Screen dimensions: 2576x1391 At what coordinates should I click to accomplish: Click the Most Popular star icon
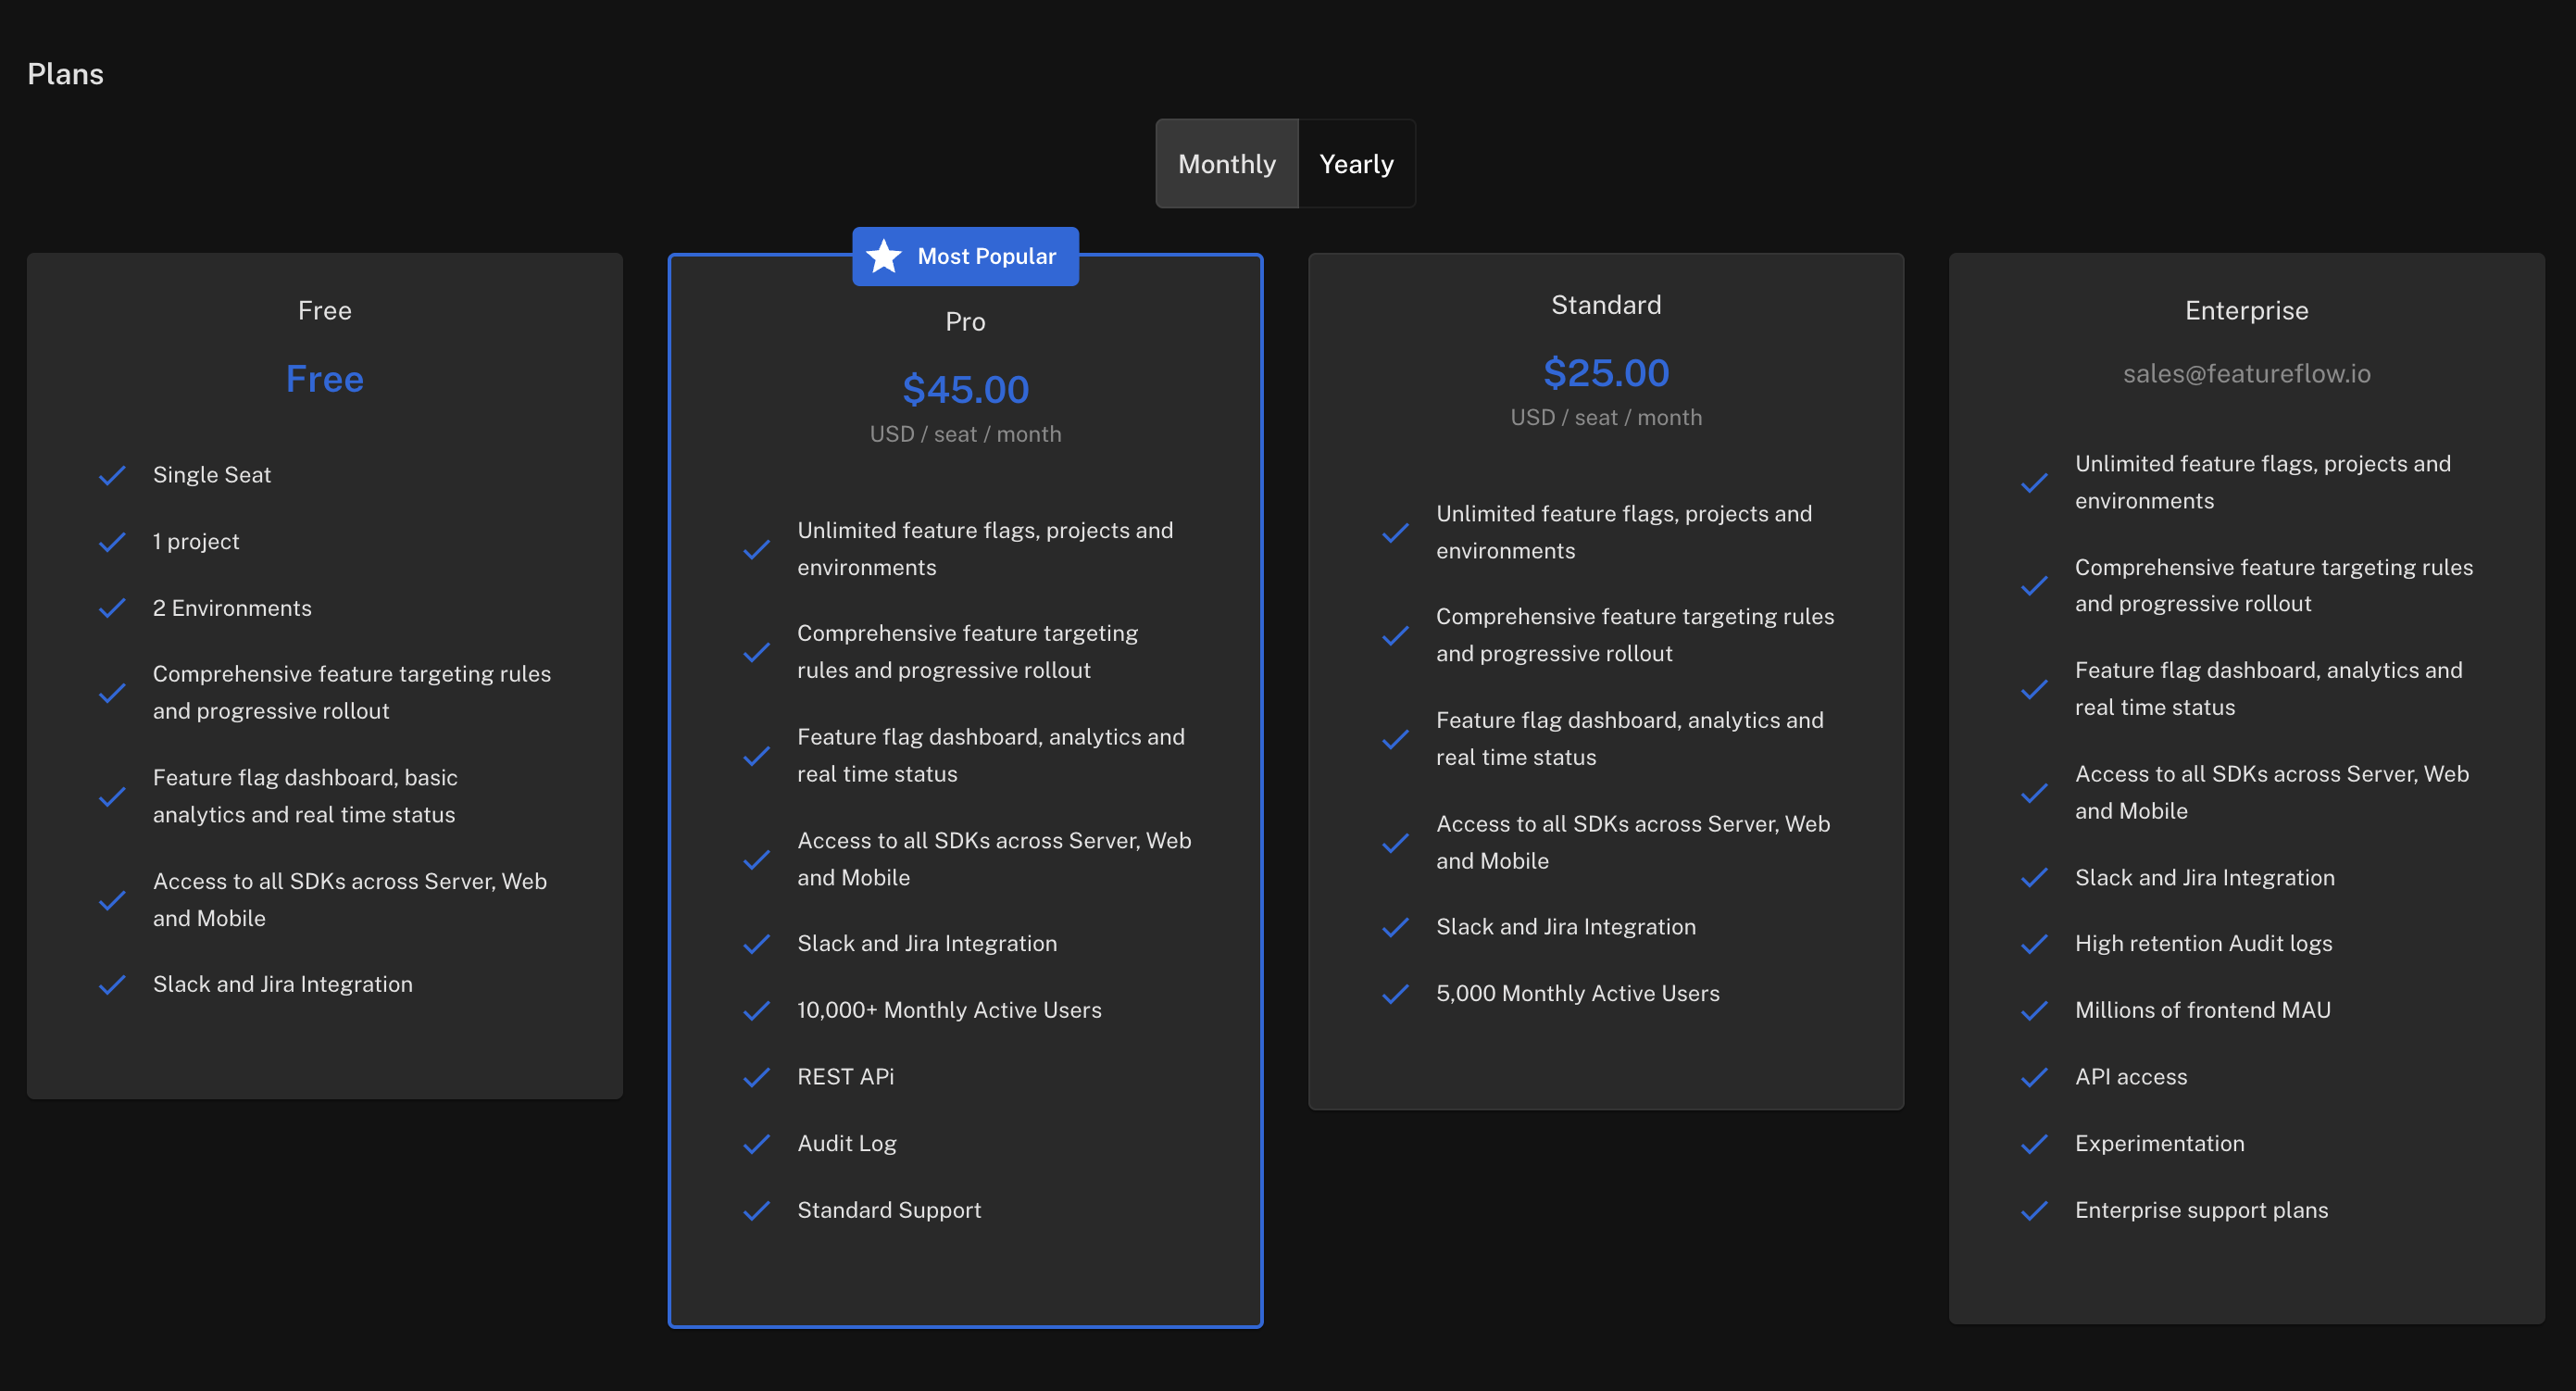click(x=884, y=256)
